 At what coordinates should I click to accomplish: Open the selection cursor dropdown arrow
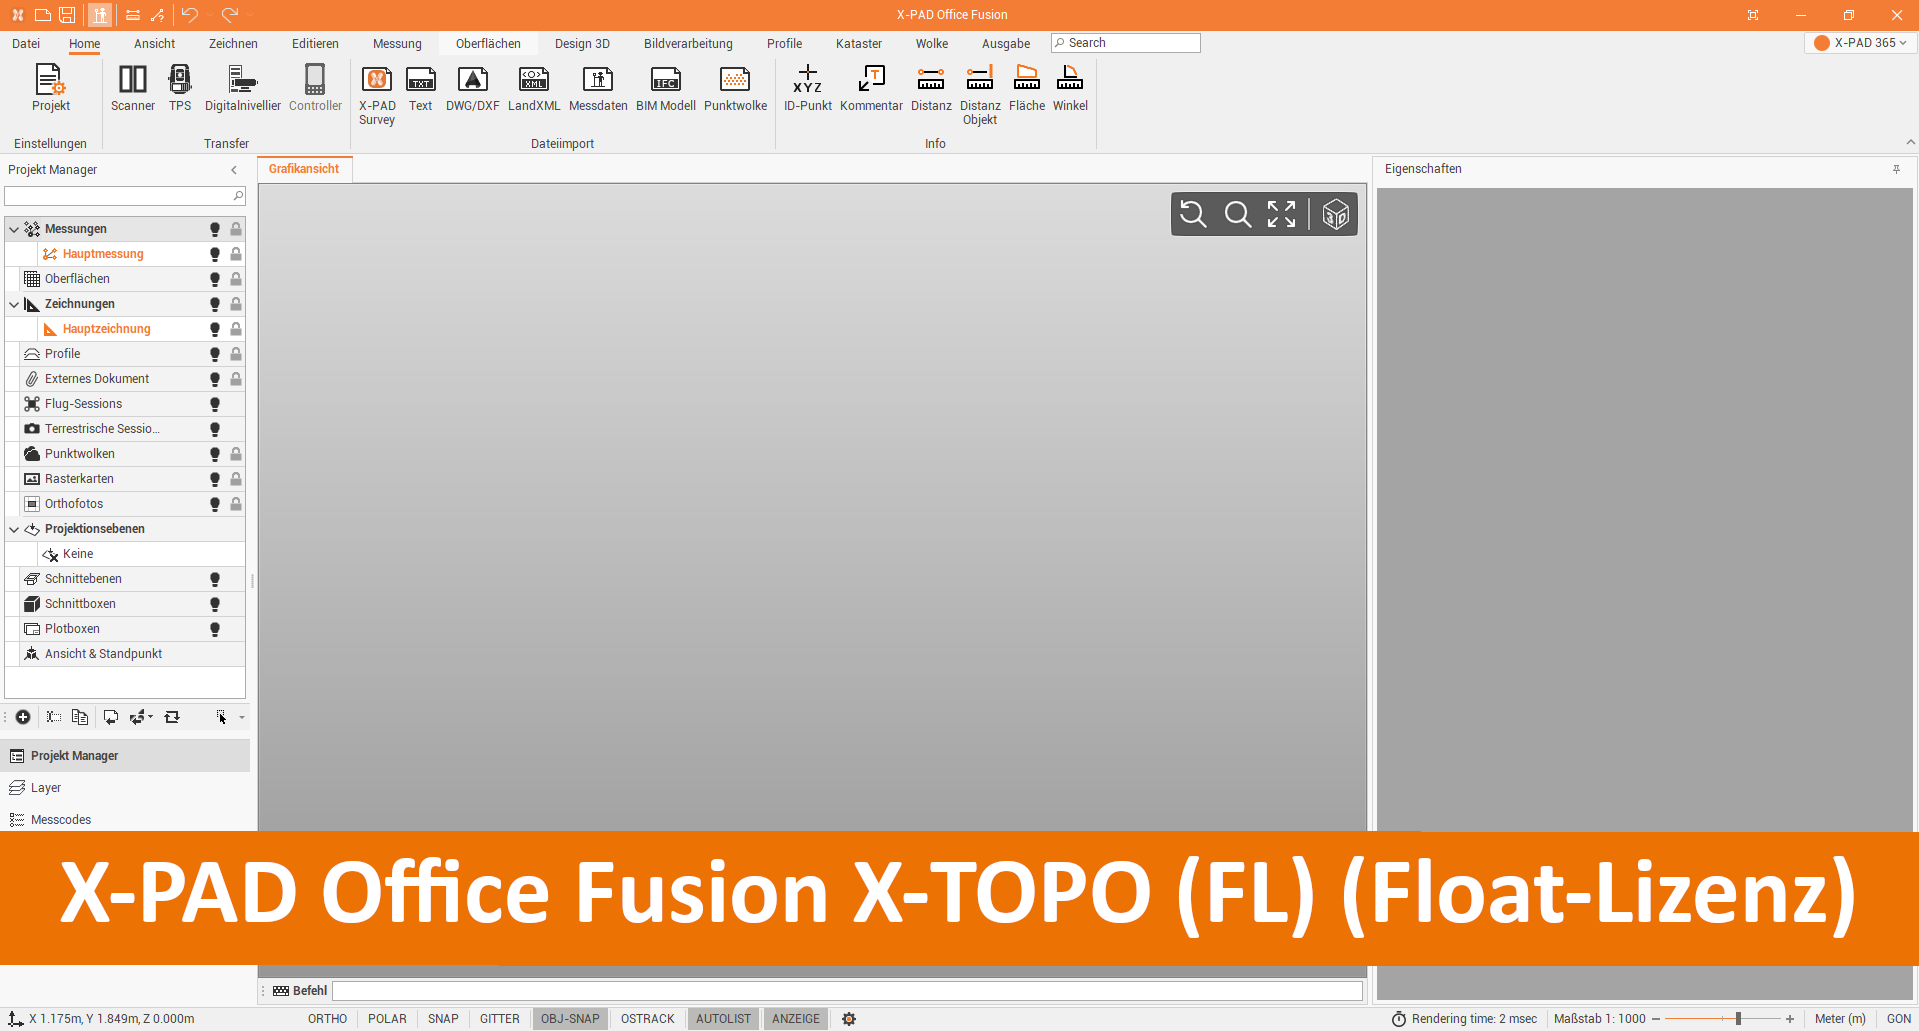(x=242, y=717)
